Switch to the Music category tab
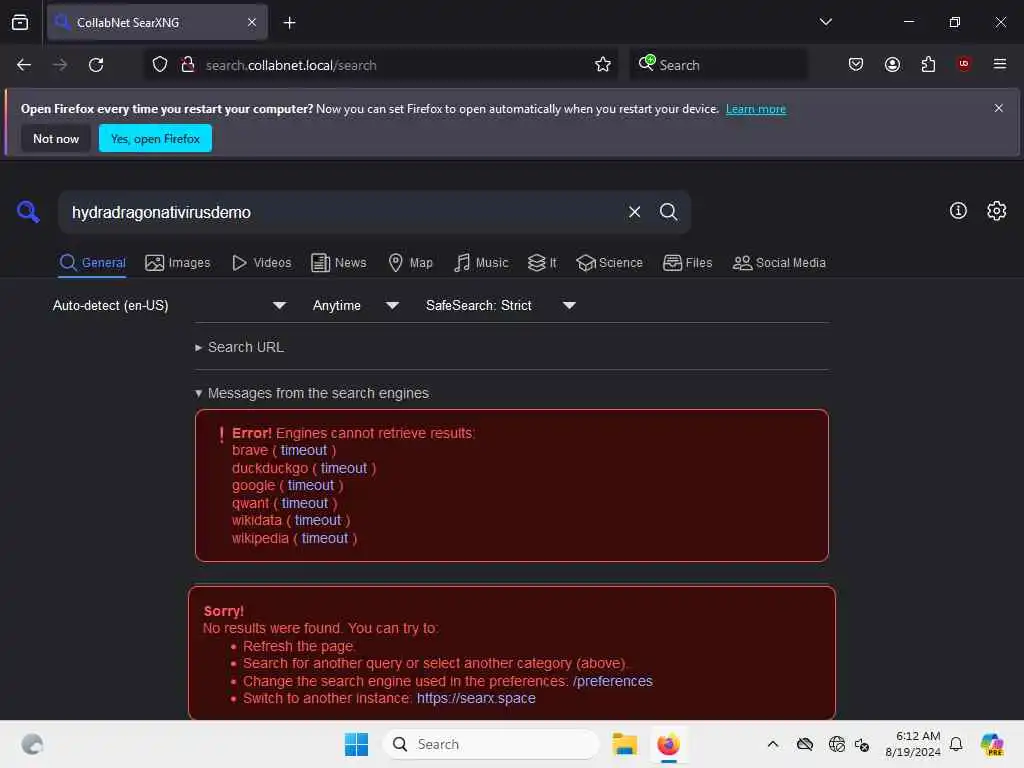Screen dimensions: 1024x768 481,263
